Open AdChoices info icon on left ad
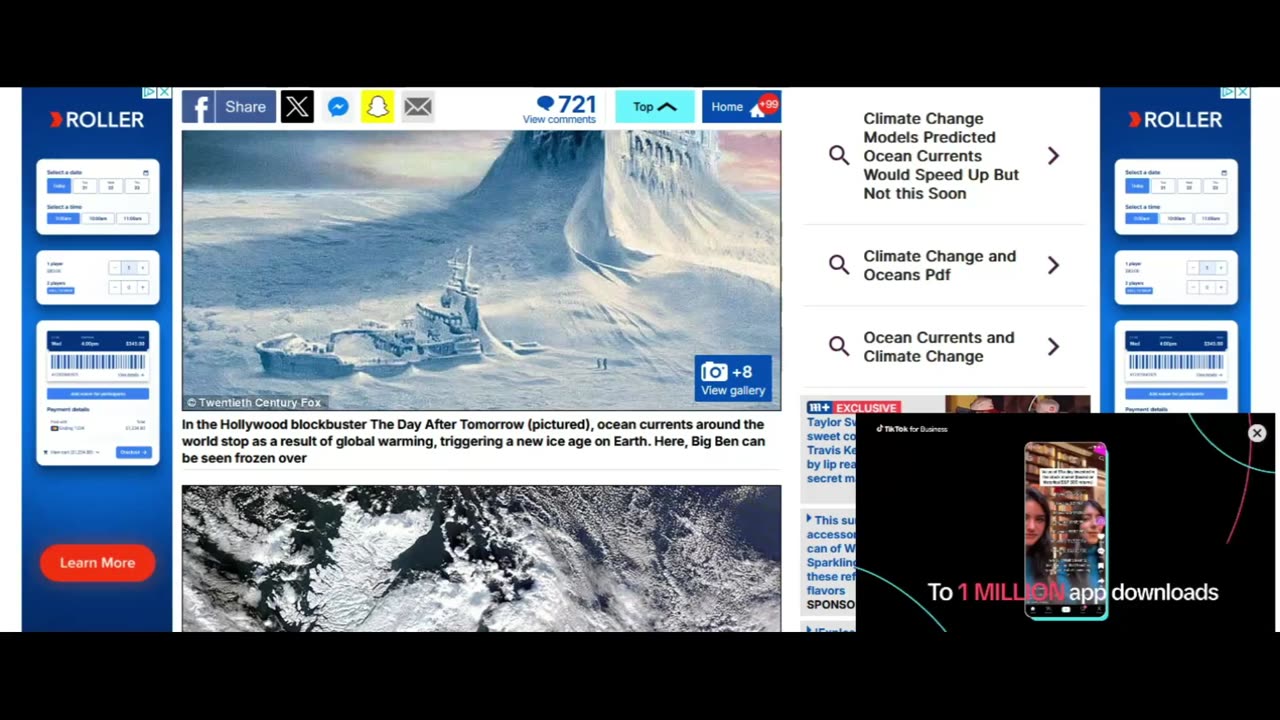Image resolution: width=1280 pixels, height=720 pixels. 149,92
